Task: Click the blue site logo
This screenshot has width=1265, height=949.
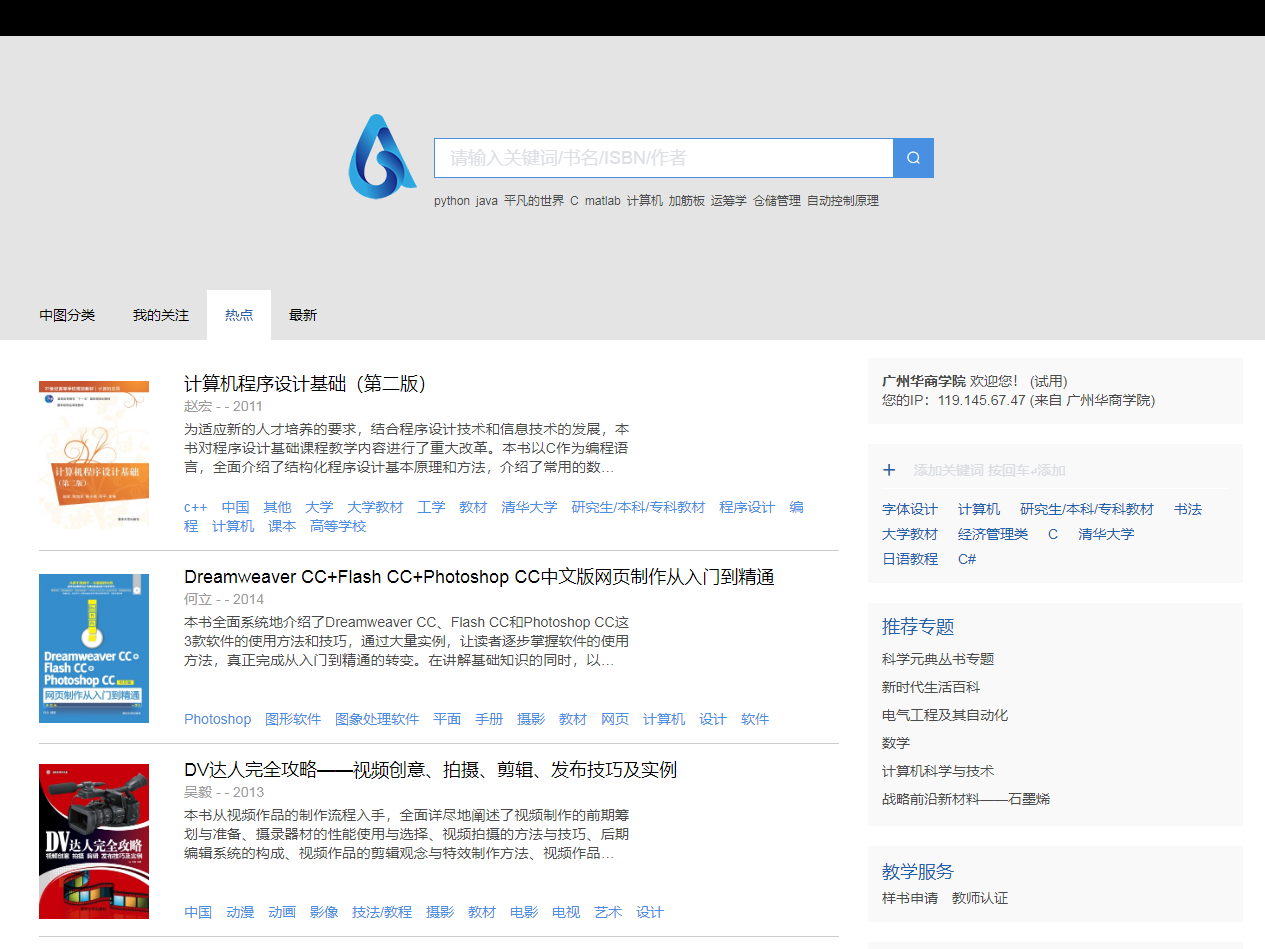Action: pos(382,157)
